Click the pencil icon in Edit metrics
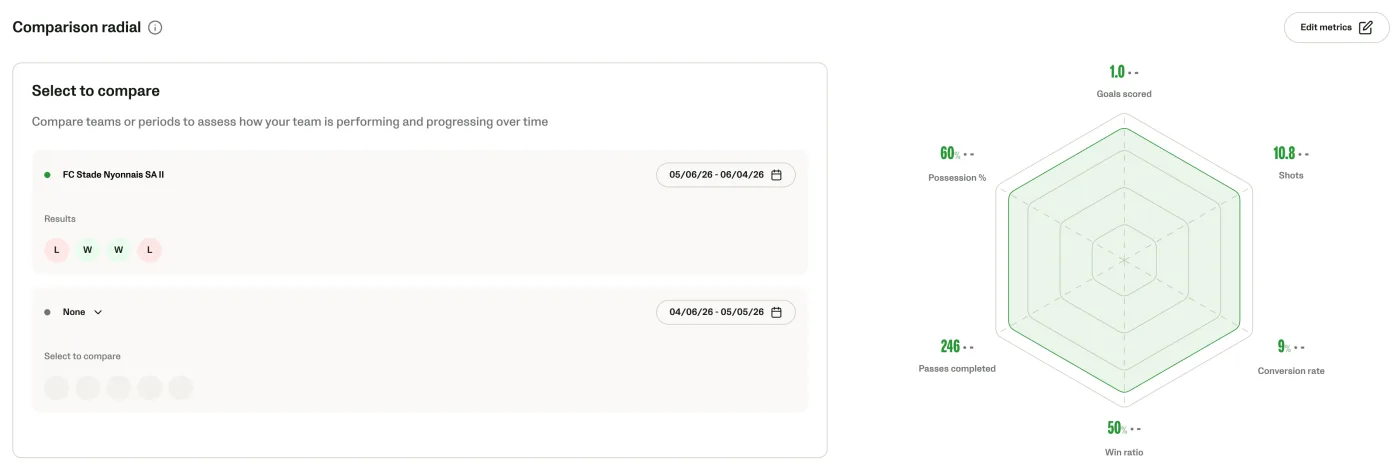This screenshot has height=469, width=1400. (1366, 28)
